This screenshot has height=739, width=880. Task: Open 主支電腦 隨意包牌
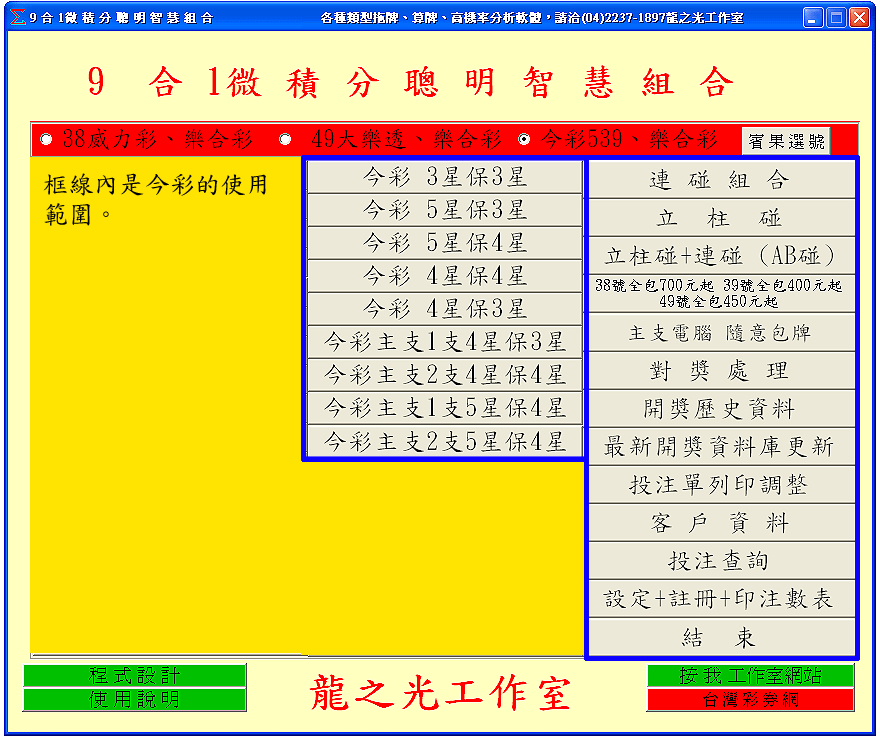[721, 332]
